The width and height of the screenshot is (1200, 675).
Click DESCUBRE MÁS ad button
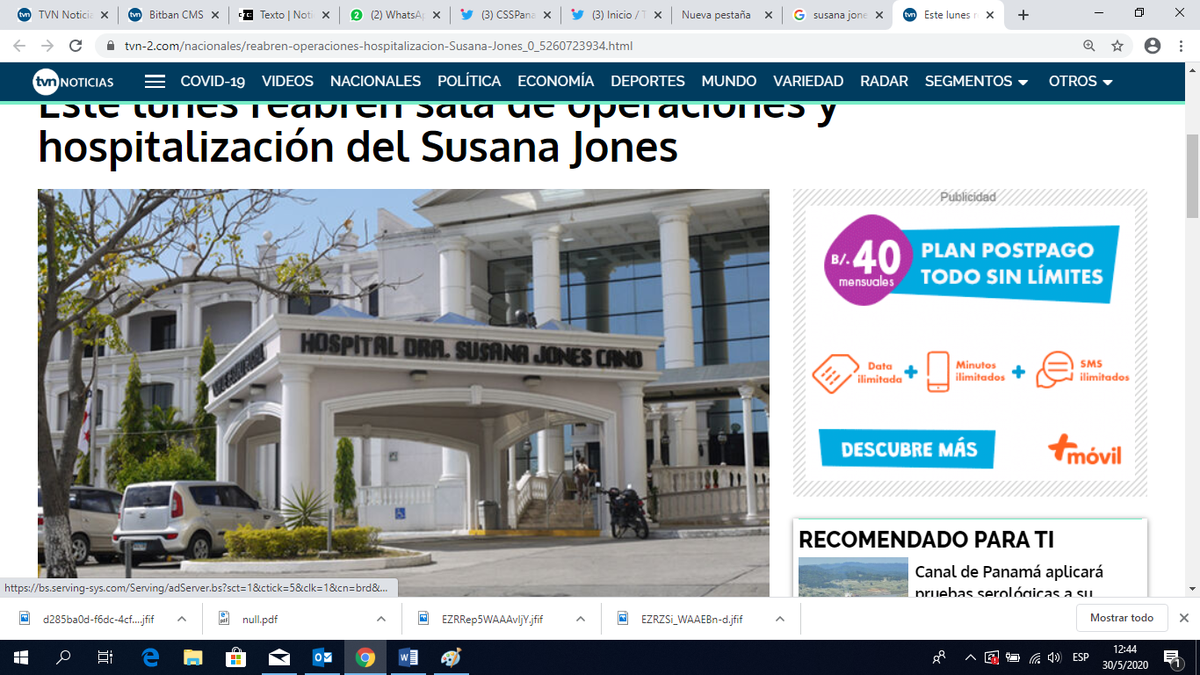point(906,449)
